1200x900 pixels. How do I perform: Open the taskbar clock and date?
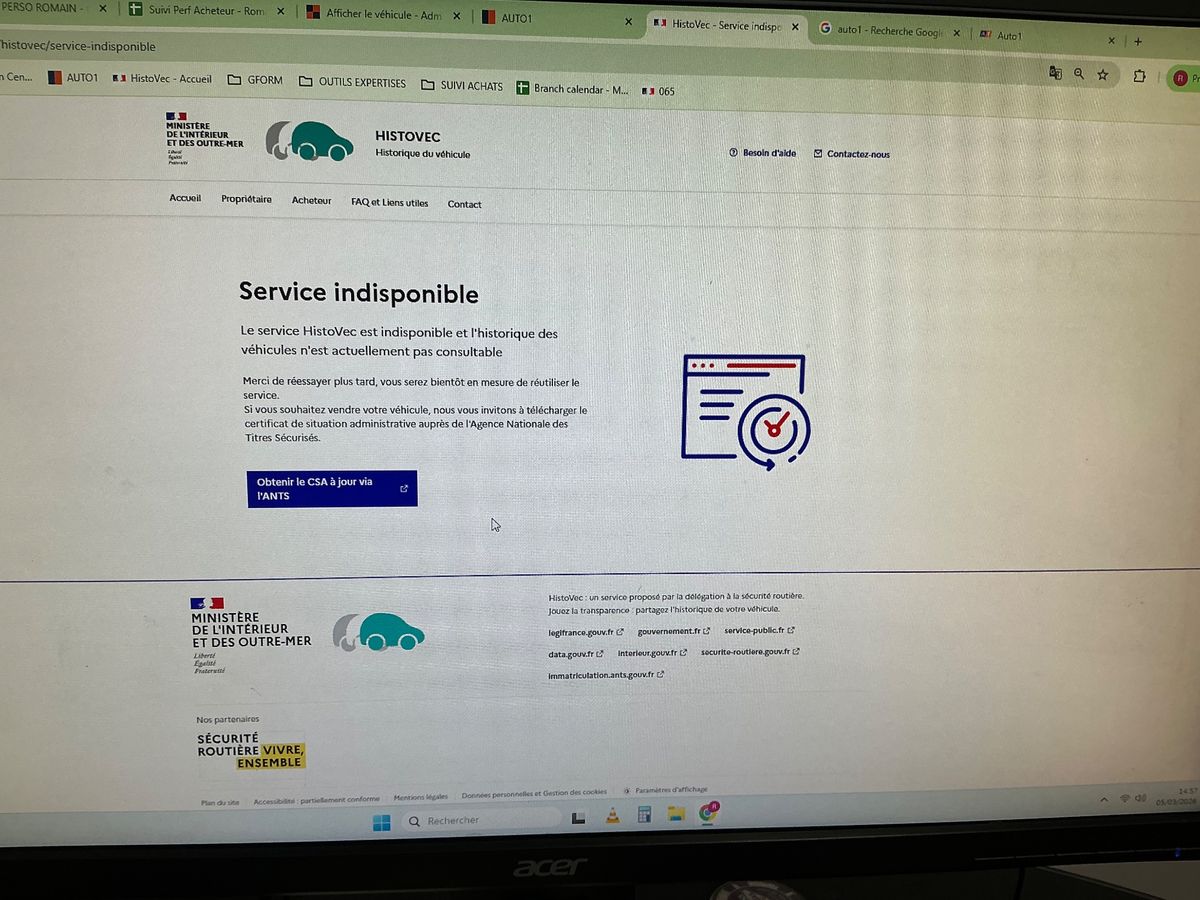[1176, 796]
